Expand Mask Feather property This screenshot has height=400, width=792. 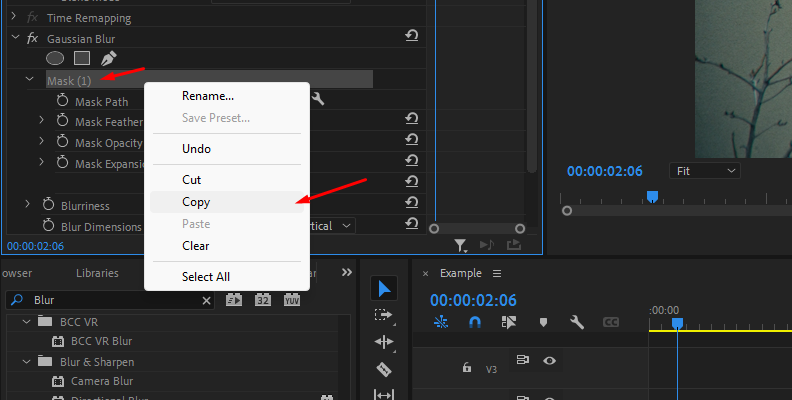(x=41, y=120)
